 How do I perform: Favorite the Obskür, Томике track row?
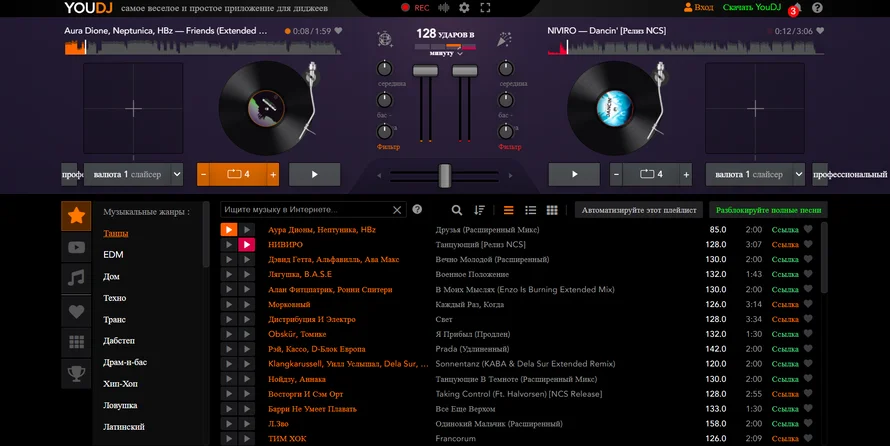[x=808, y=334]
